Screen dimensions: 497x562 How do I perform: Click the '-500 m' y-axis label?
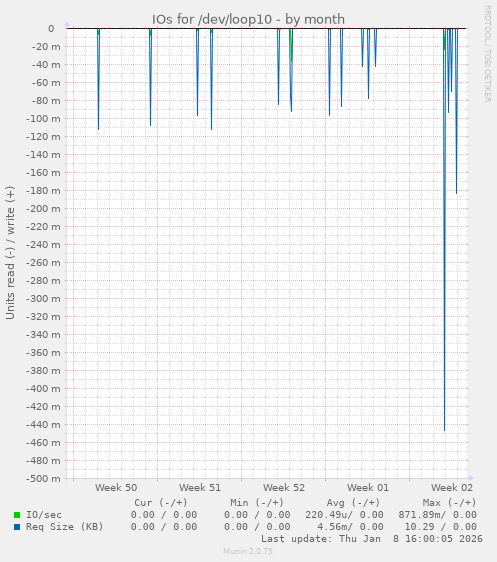point(43,478)
